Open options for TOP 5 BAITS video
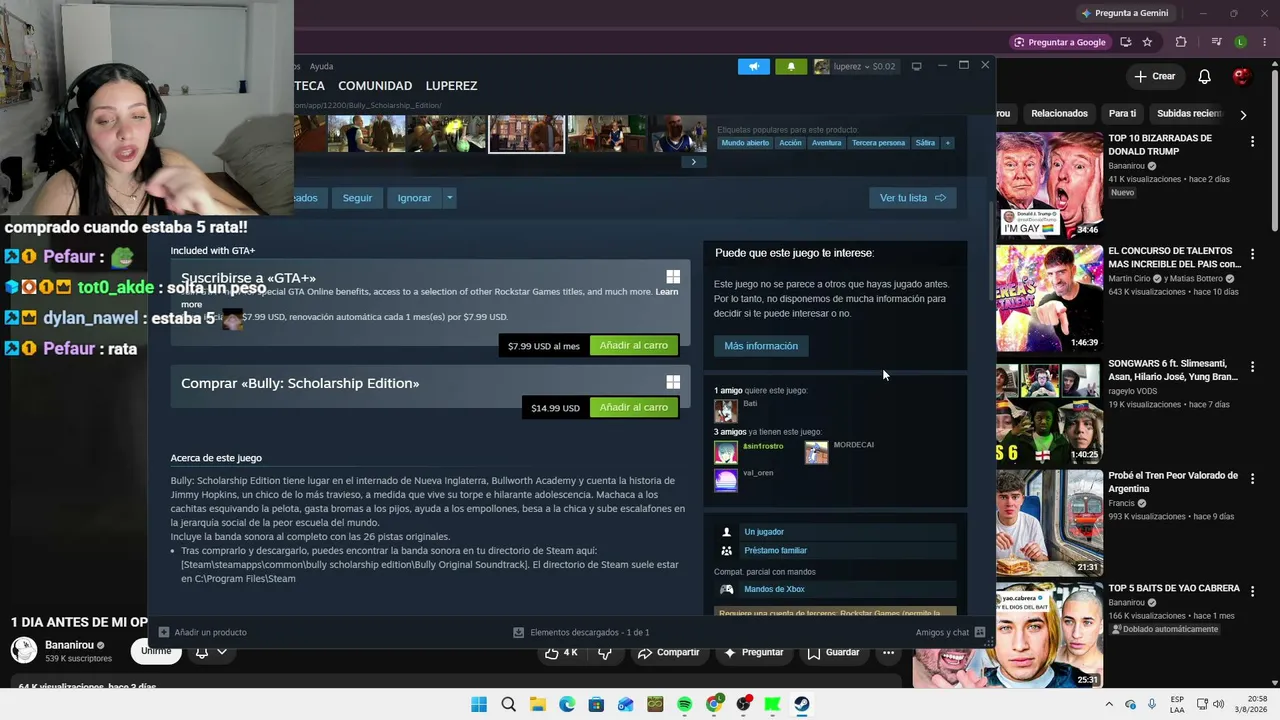 click(1252, 592)
